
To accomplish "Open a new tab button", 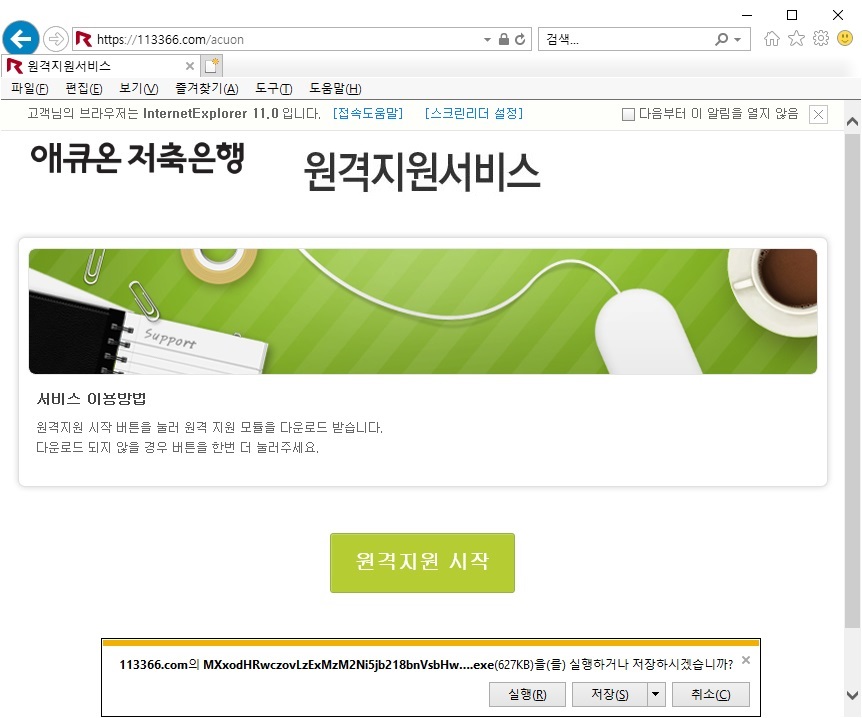I will (x=212, y=66).
